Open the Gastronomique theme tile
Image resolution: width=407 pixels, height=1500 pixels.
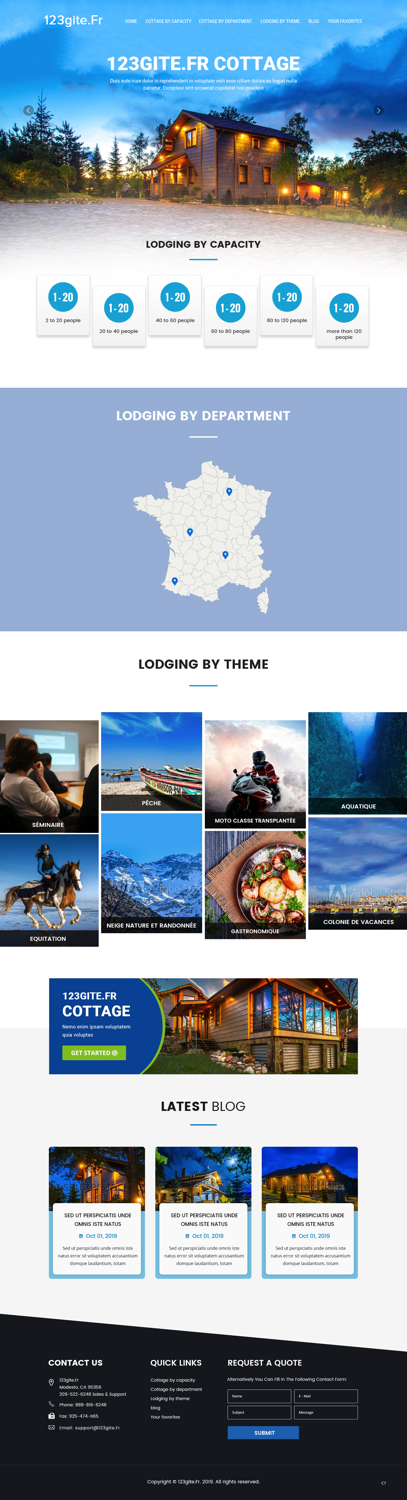click(x=255, y=885)
